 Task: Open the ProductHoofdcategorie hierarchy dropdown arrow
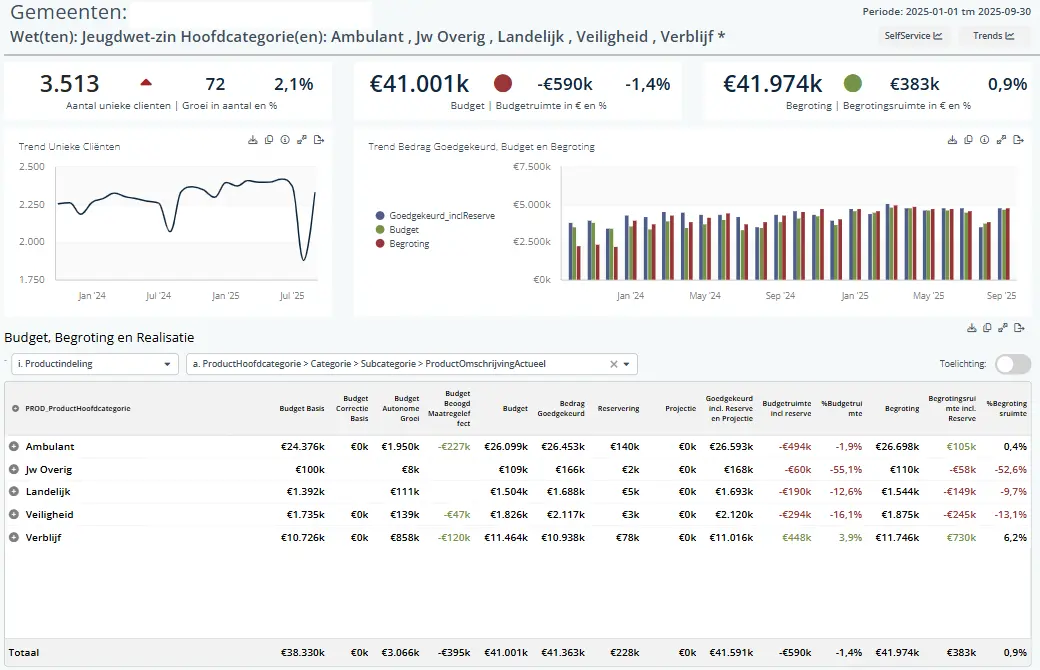tap(627, 365)
